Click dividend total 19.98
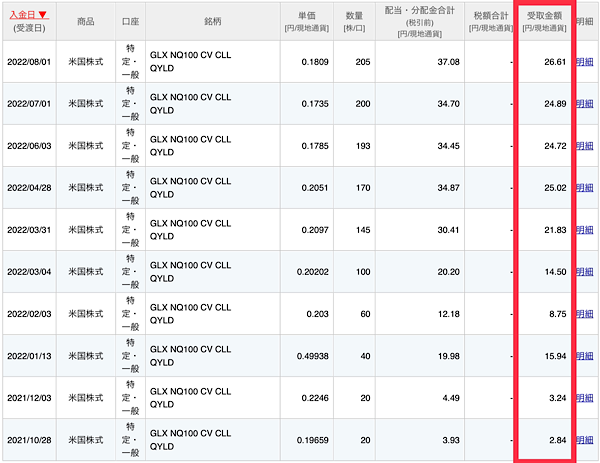The width and height of the screenshot is (600, 463). [448, 356]
